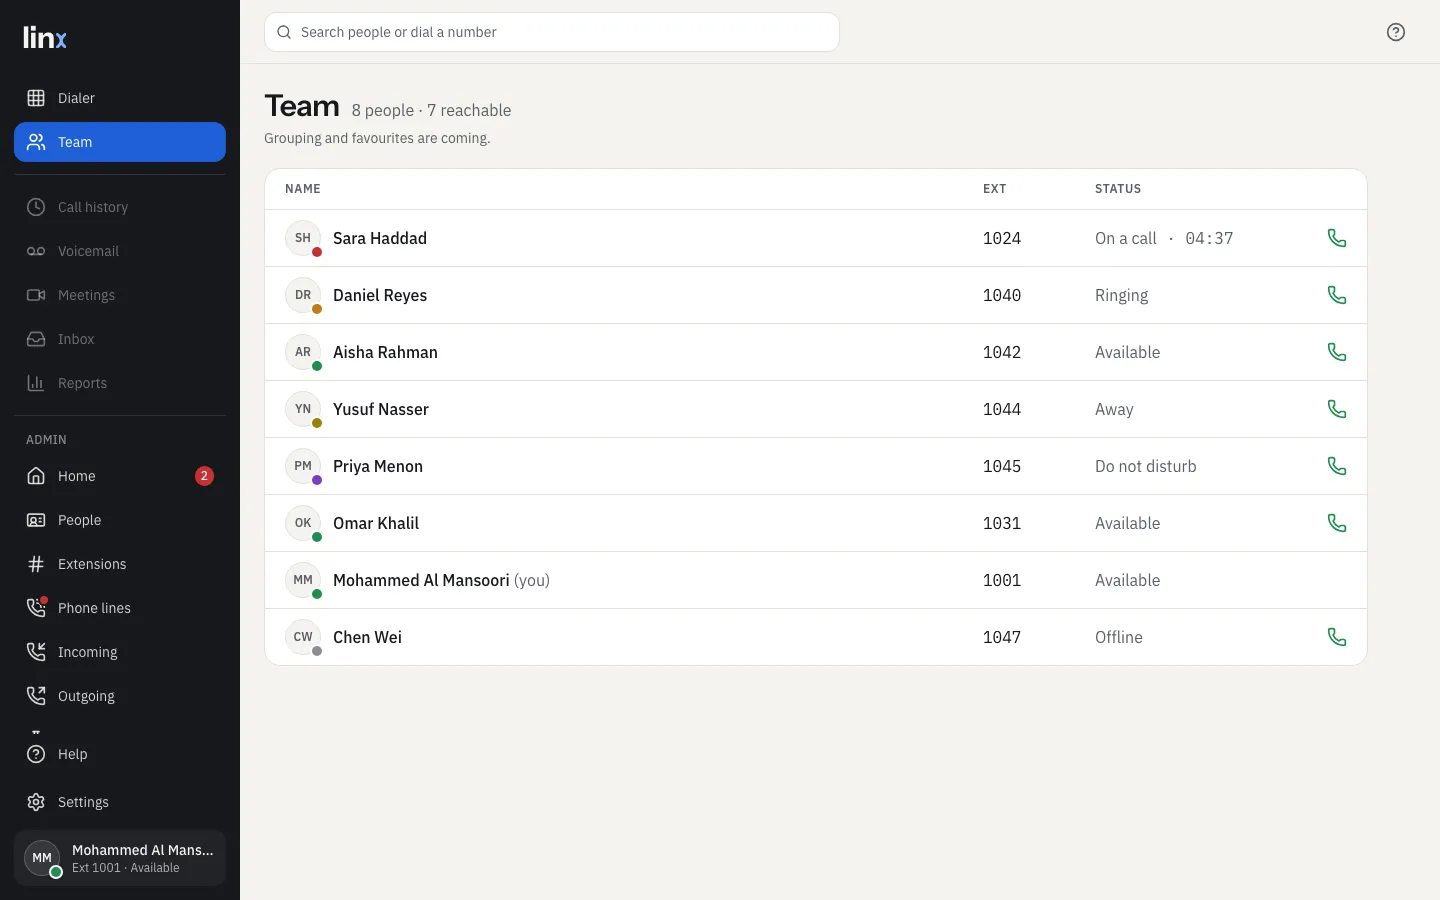Screen dimensions: 1440x900
Task: Open Settings from the sidebar
Action: (120, 802)
